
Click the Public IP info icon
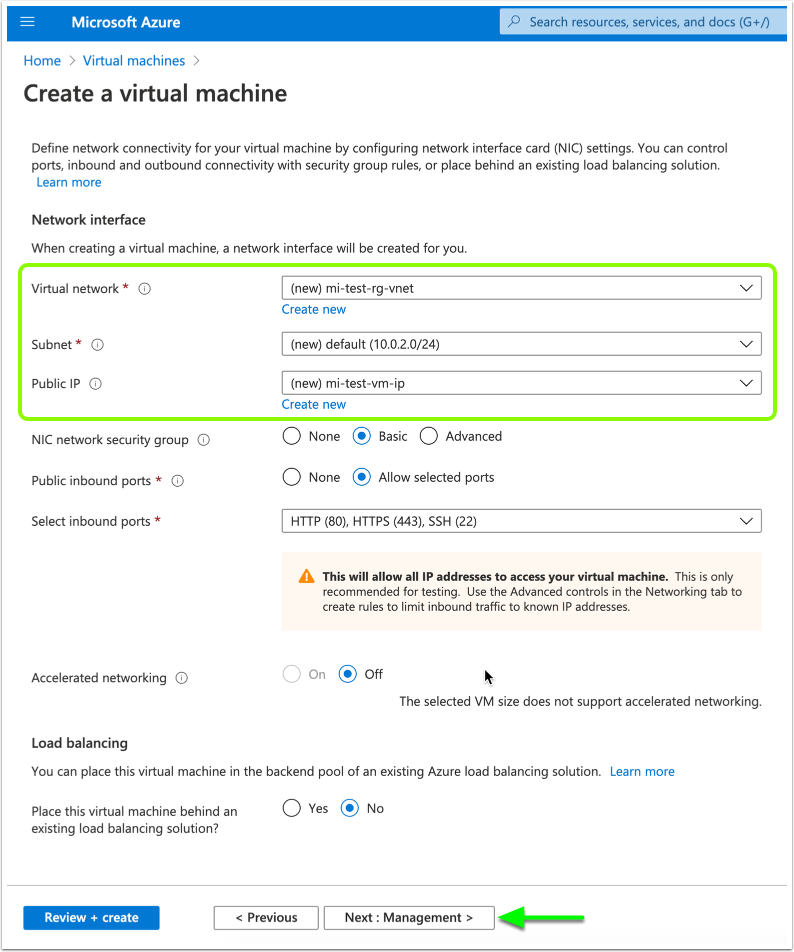[x=97, y=384]
